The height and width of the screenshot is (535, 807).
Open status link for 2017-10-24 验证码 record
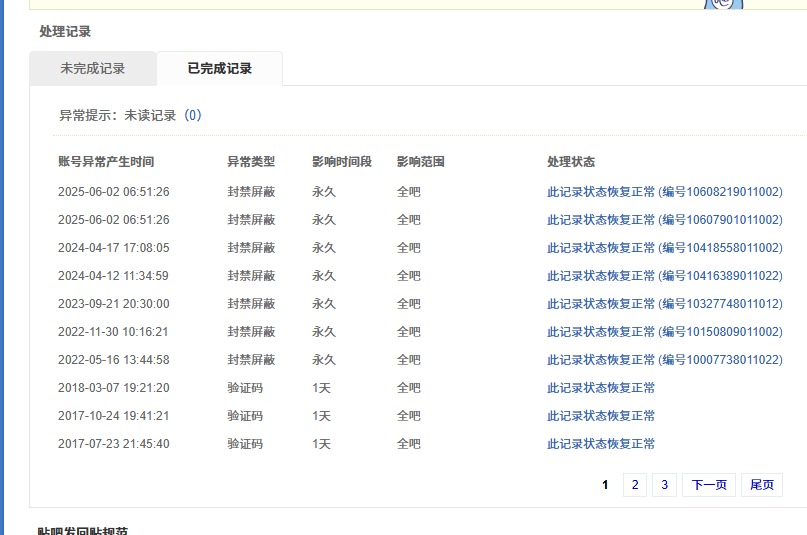[601, 416]
